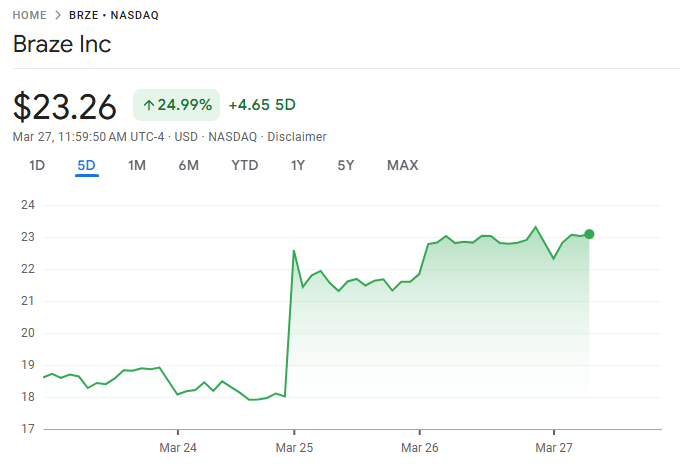View the 1Y chart range

tap(298, 165)
